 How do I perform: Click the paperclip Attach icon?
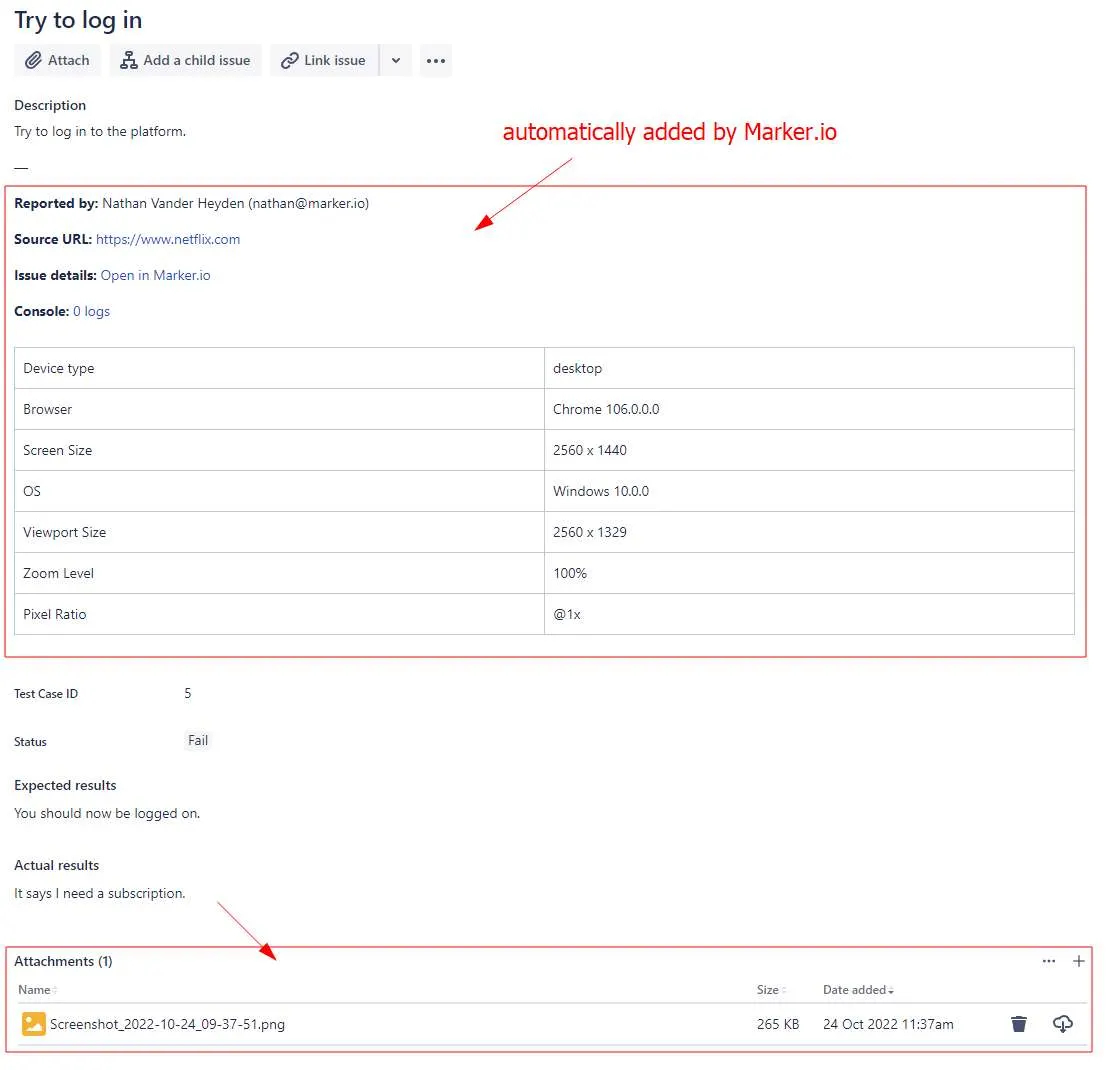click(31, 60)
